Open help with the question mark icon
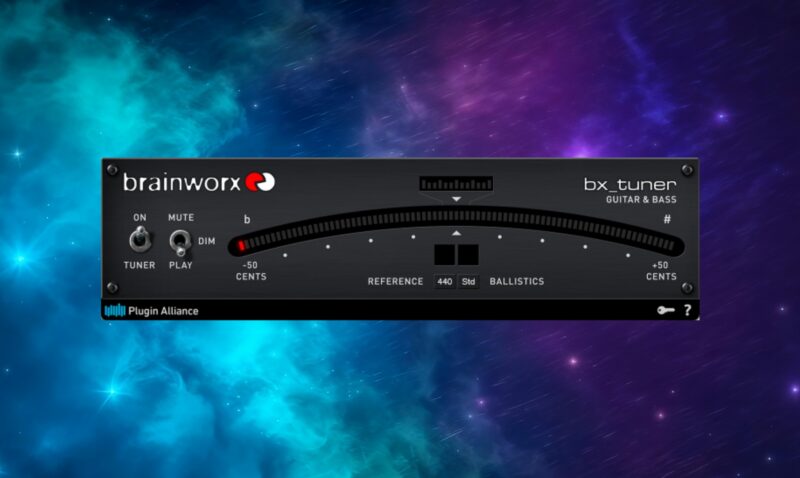 [687, 311]
